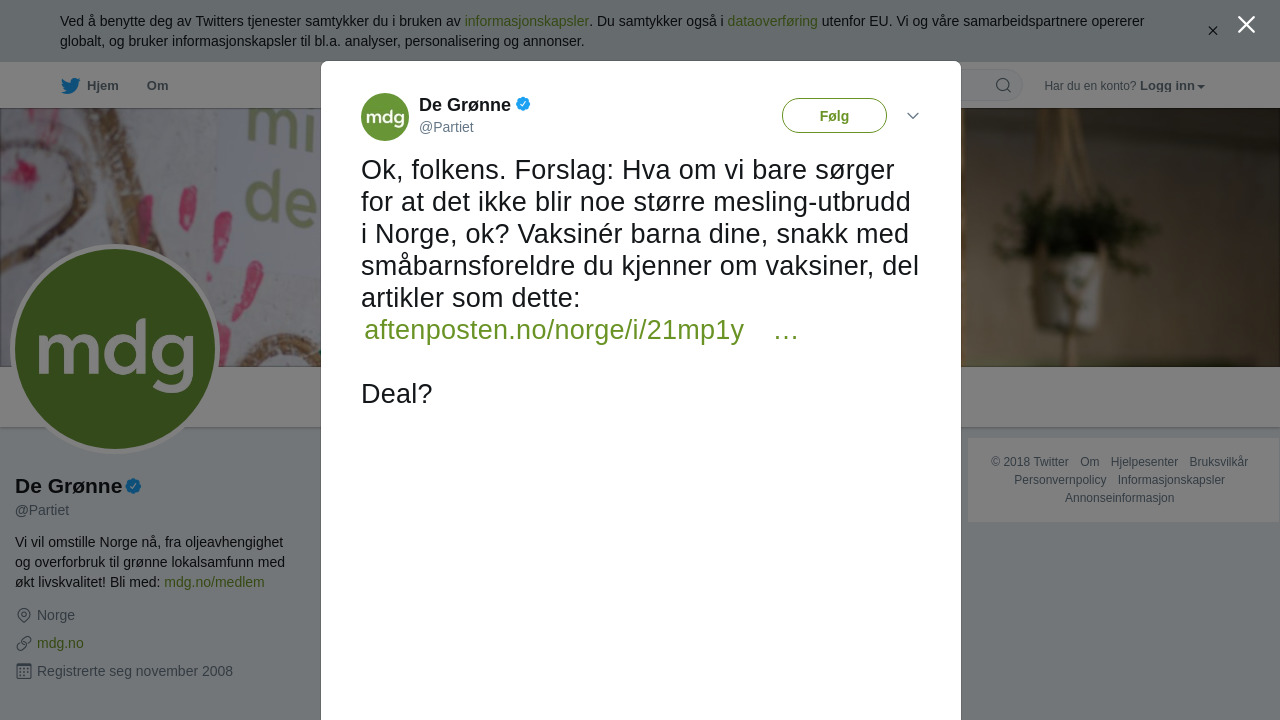Open informasjonskapsler link in cookie banner
The image size is (1280, 720).
pos(526,21)
